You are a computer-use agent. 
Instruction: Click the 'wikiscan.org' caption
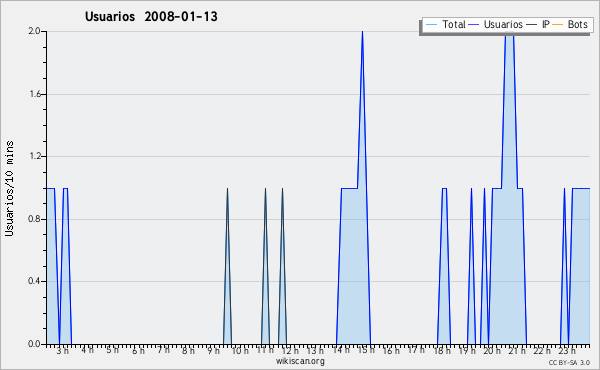(x=300, y=361)
